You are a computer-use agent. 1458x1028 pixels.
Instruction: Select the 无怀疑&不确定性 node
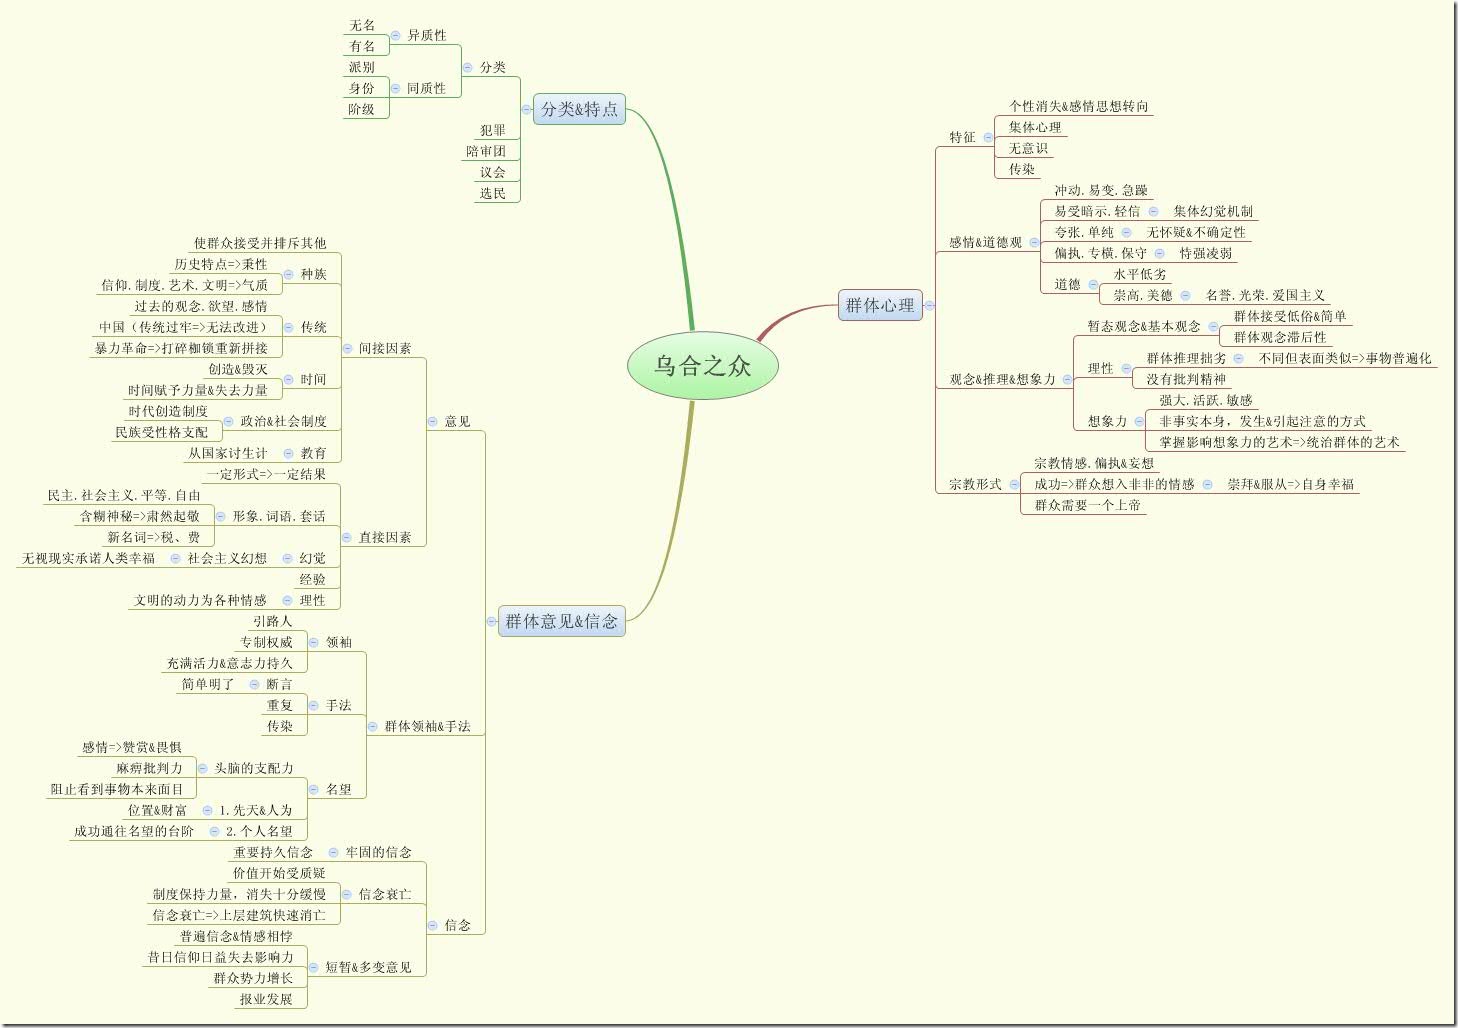pos(1196,232)
